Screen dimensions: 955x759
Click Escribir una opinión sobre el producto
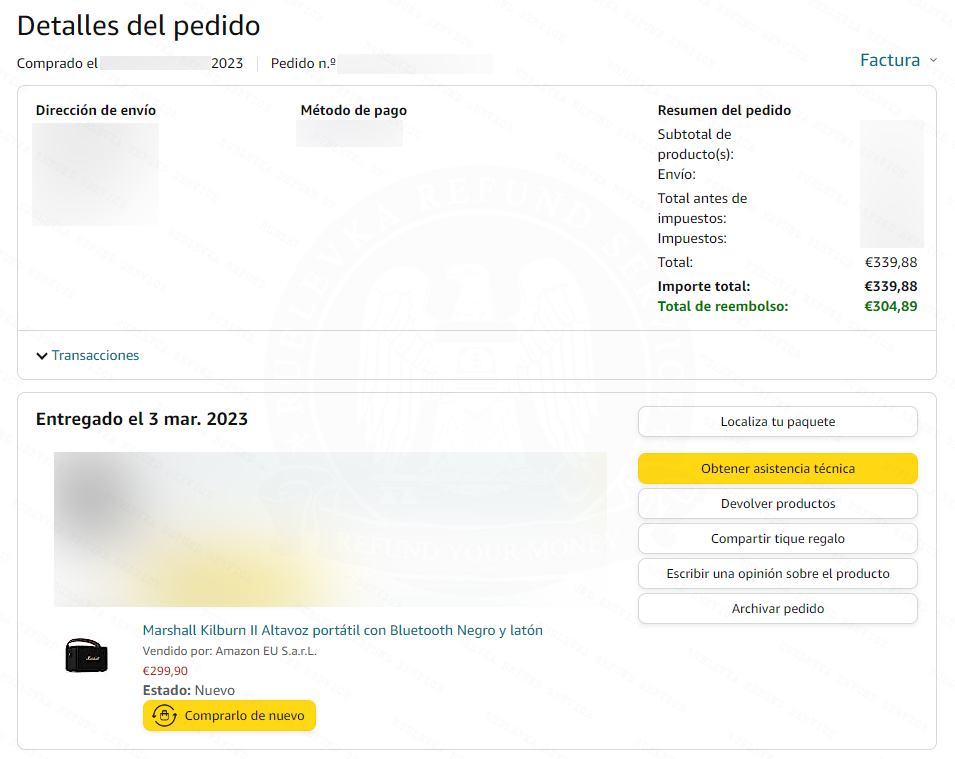coord(778,573)
